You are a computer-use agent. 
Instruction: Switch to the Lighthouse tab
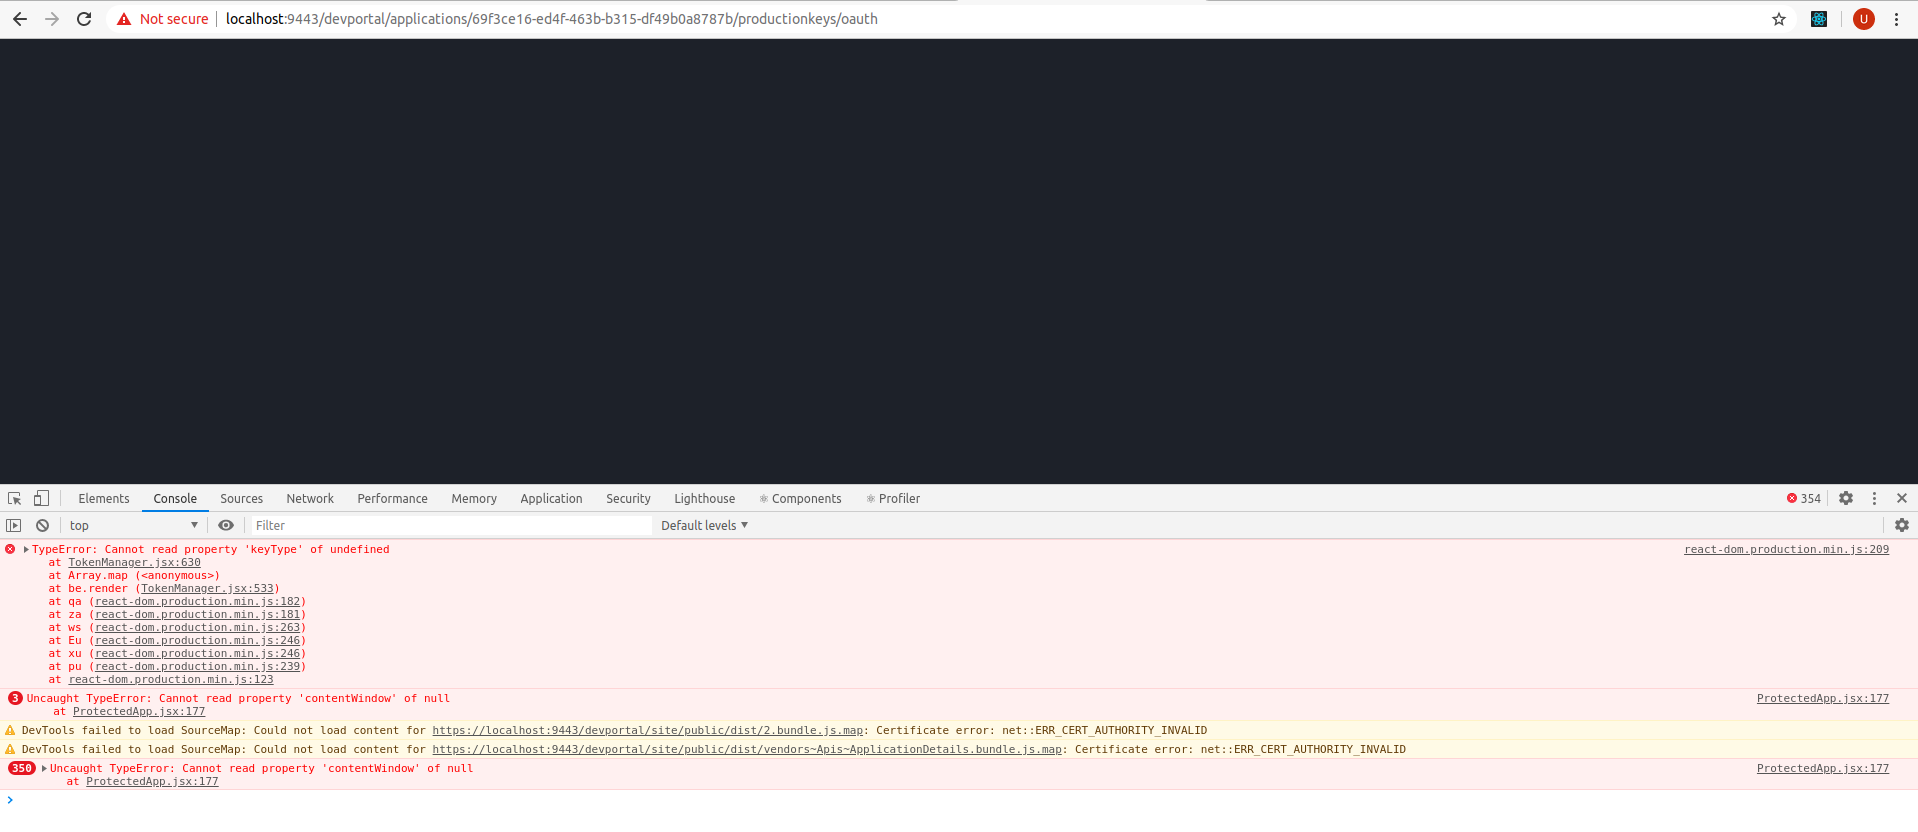tap(704, 498)
